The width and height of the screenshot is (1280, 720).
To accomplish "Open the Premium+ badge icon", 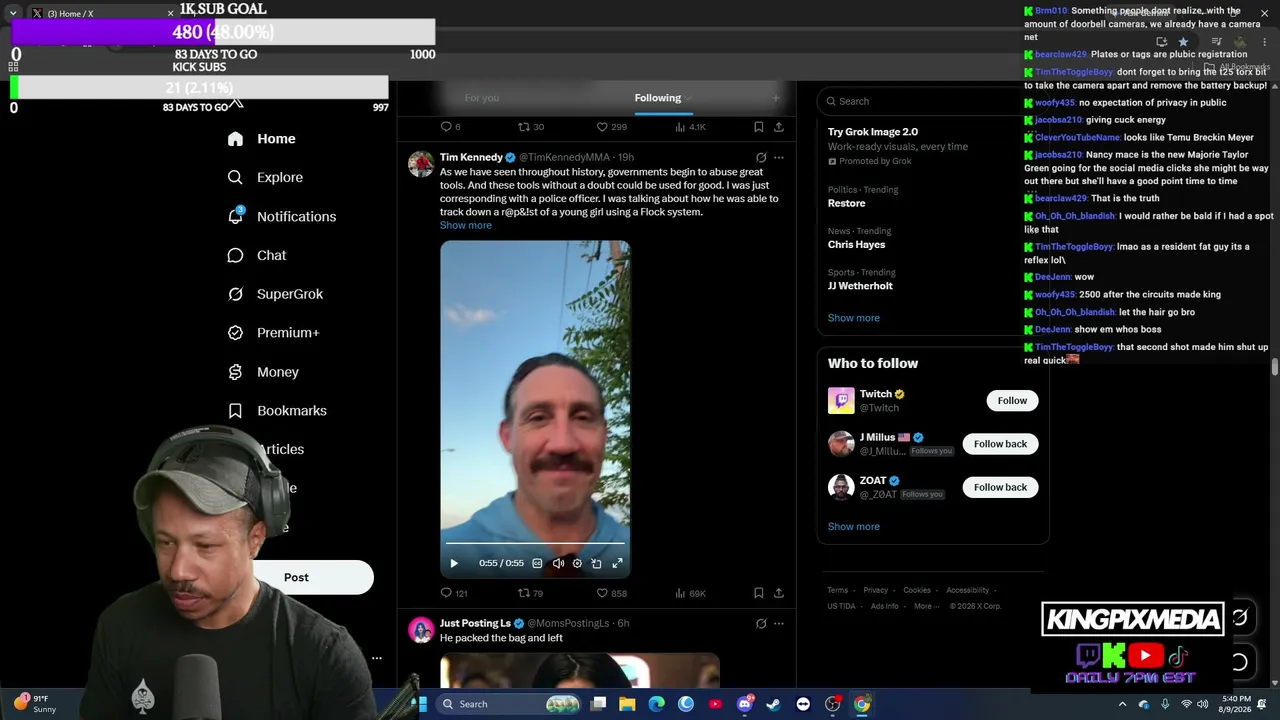I will point(235,333).
